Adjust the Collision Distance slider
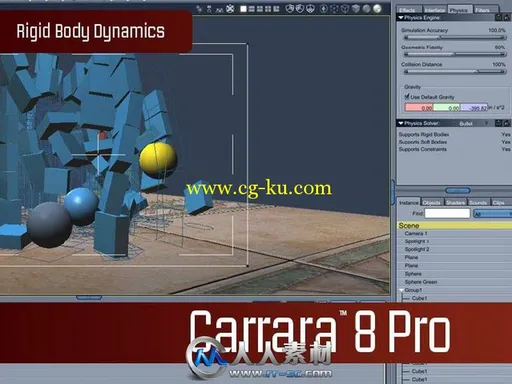The height and width of the screenshot is (384, 512). pyautogui.click(x=455, y=71)
